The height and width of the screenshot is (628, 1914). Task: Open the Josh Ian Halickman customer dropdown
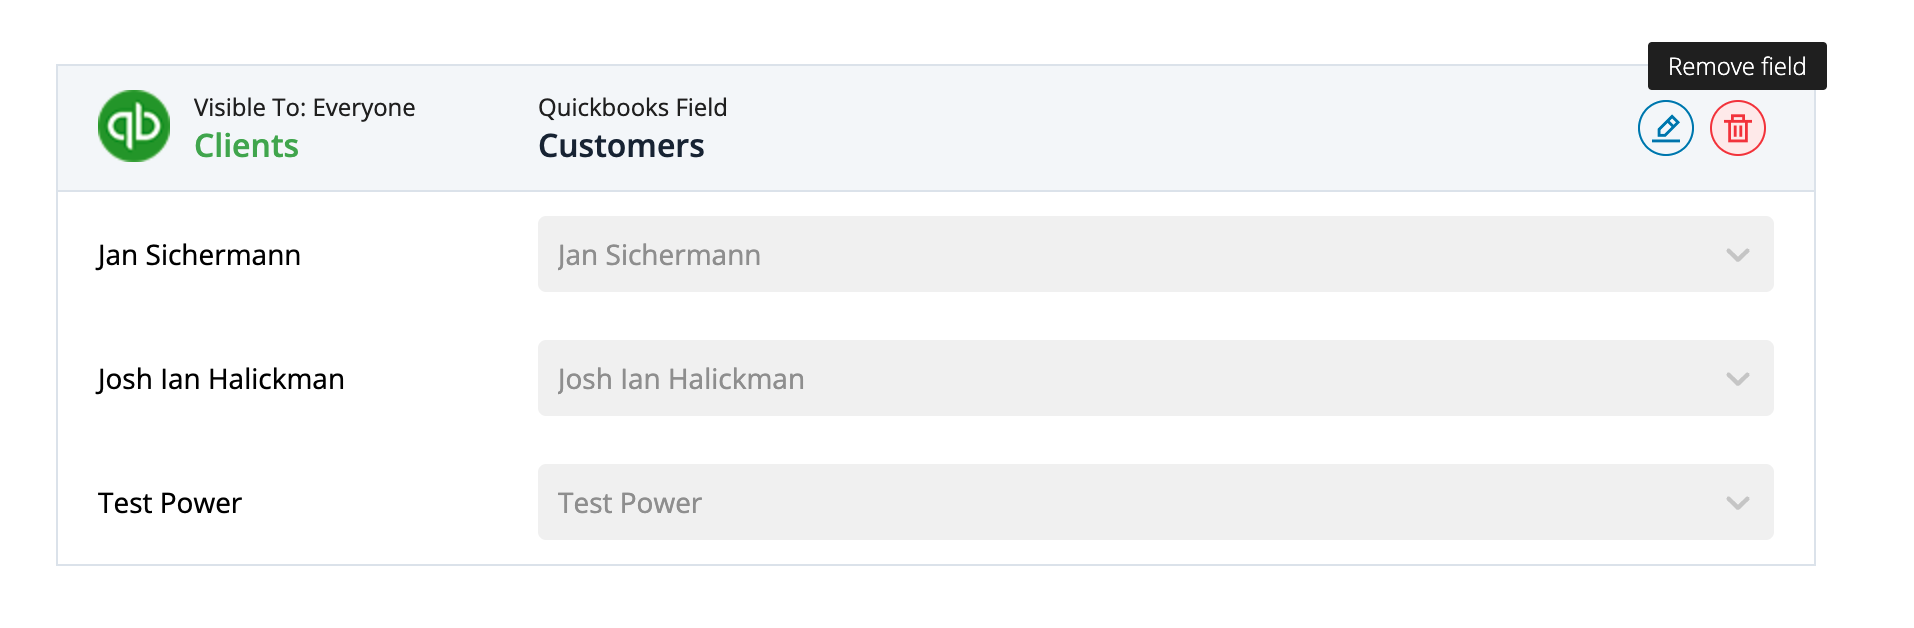click(1155, 378)
